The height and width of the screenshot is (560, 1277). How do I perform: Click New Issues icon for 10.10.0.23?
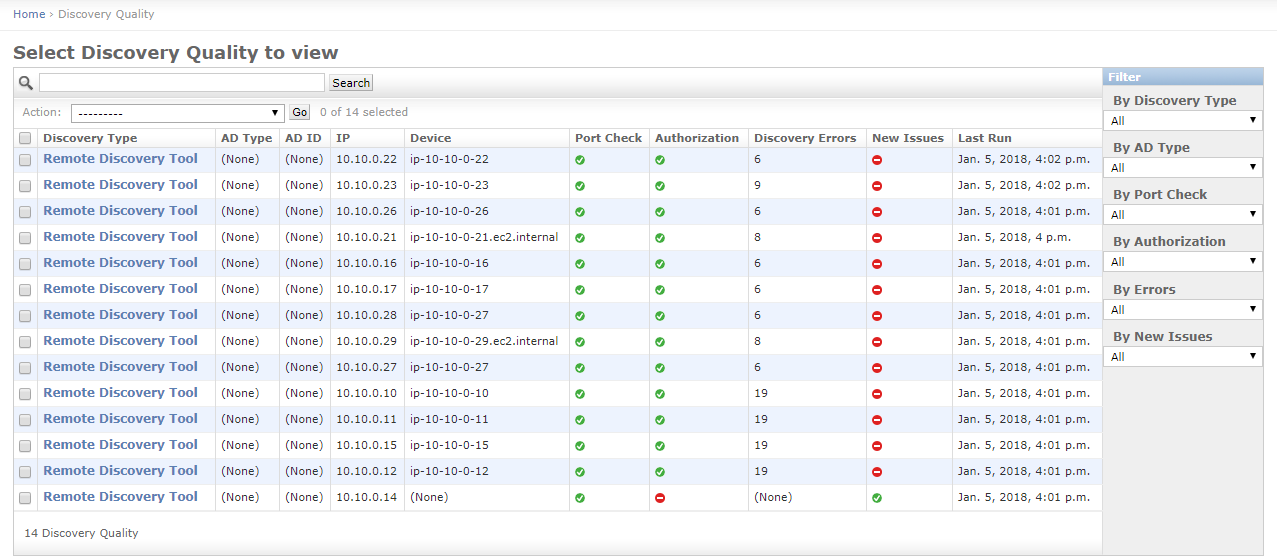[x=877, y=186]
